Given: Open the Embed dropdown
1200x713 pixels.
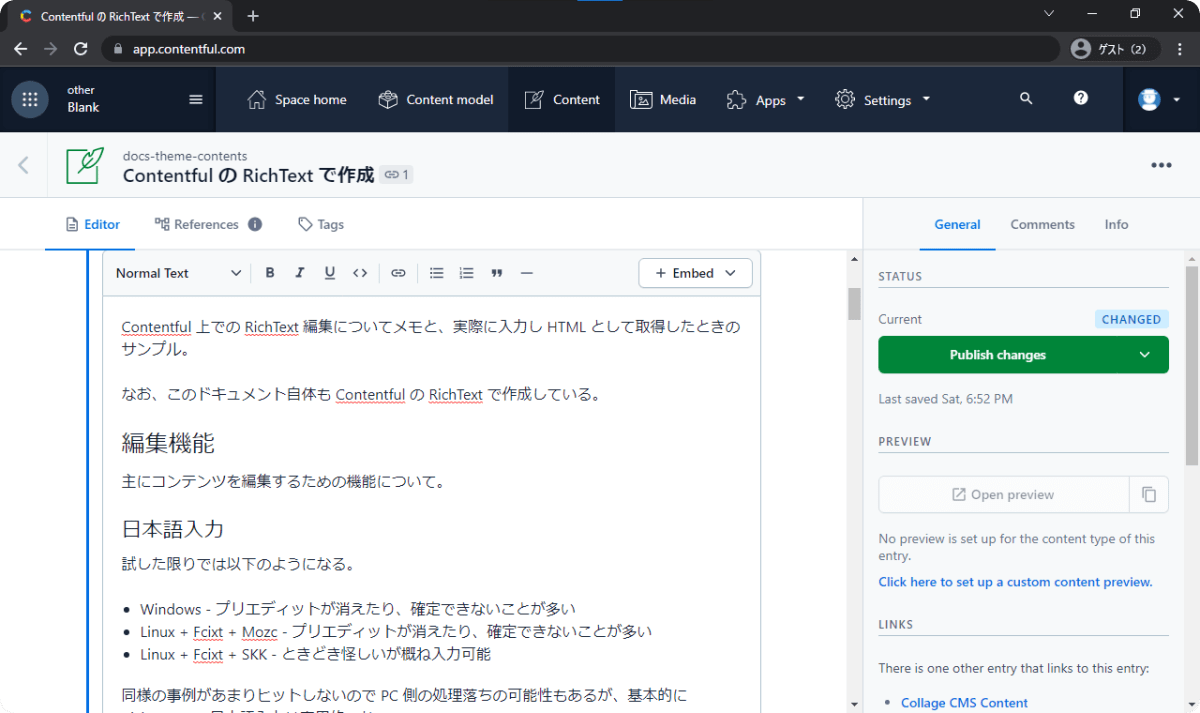Looking at the screenshot, I should 696,273.
